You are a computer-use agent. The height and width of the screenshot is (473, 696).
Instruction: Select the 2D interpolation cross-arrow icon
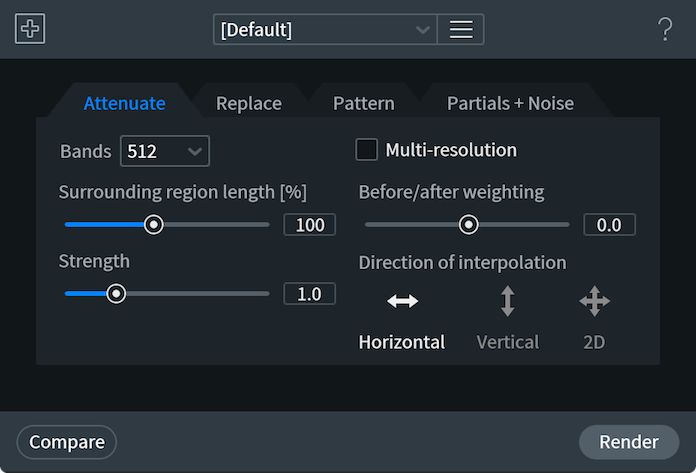[594, 301]
